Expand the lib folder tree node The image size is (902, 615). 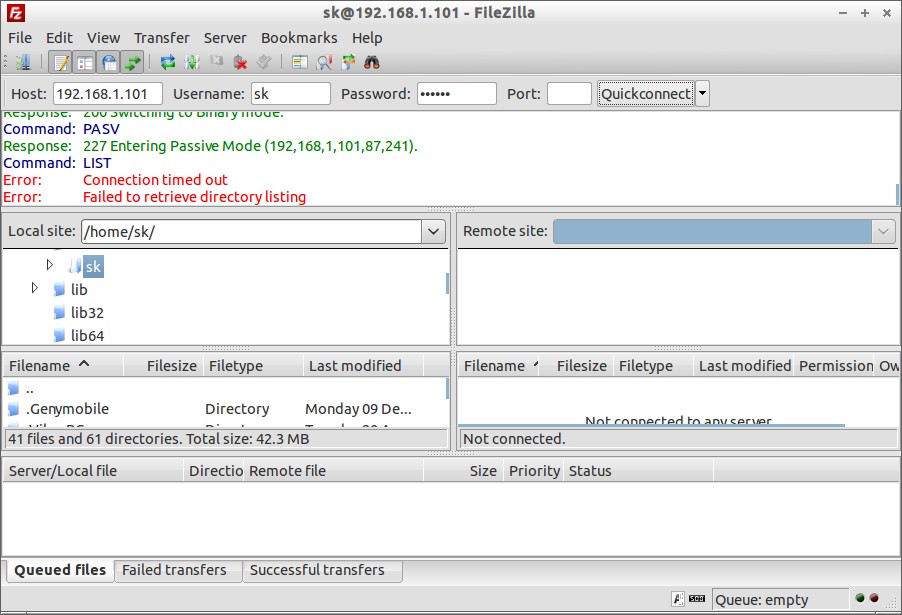35,288
